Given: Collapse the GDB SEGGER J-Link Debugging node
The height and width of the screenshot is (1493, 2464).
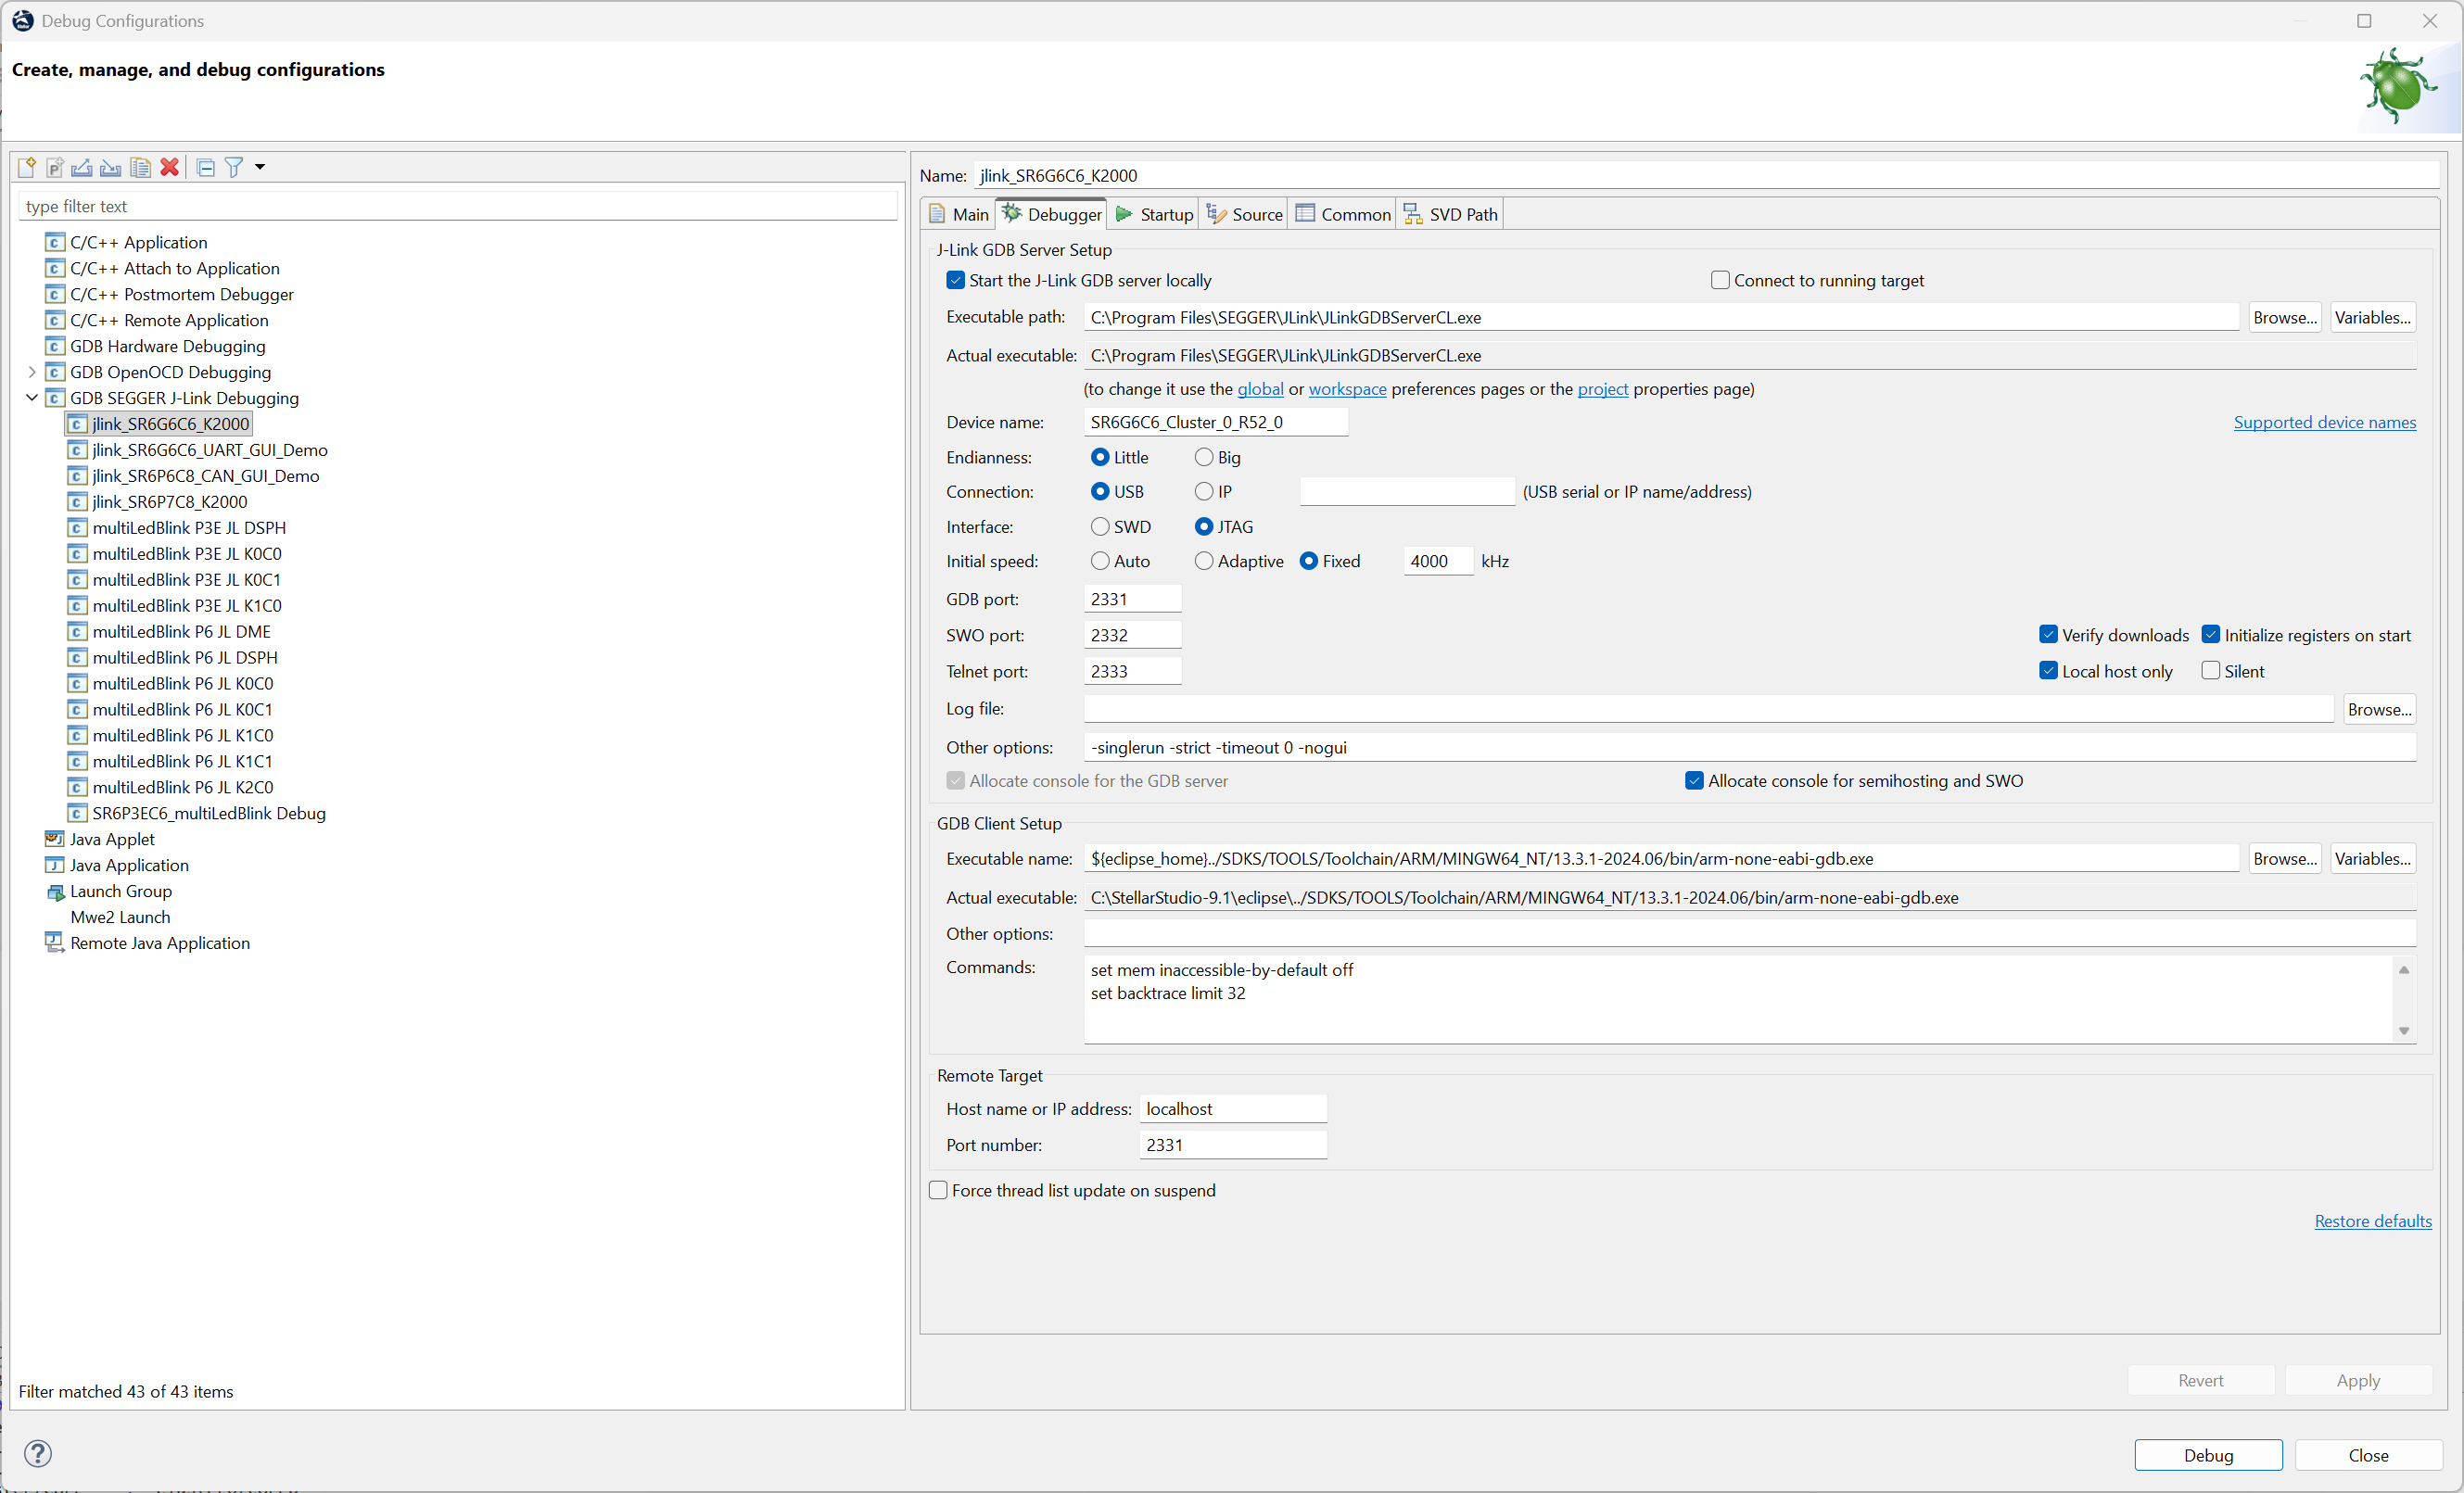Looking at the screenshot, I should click(32, 398).
